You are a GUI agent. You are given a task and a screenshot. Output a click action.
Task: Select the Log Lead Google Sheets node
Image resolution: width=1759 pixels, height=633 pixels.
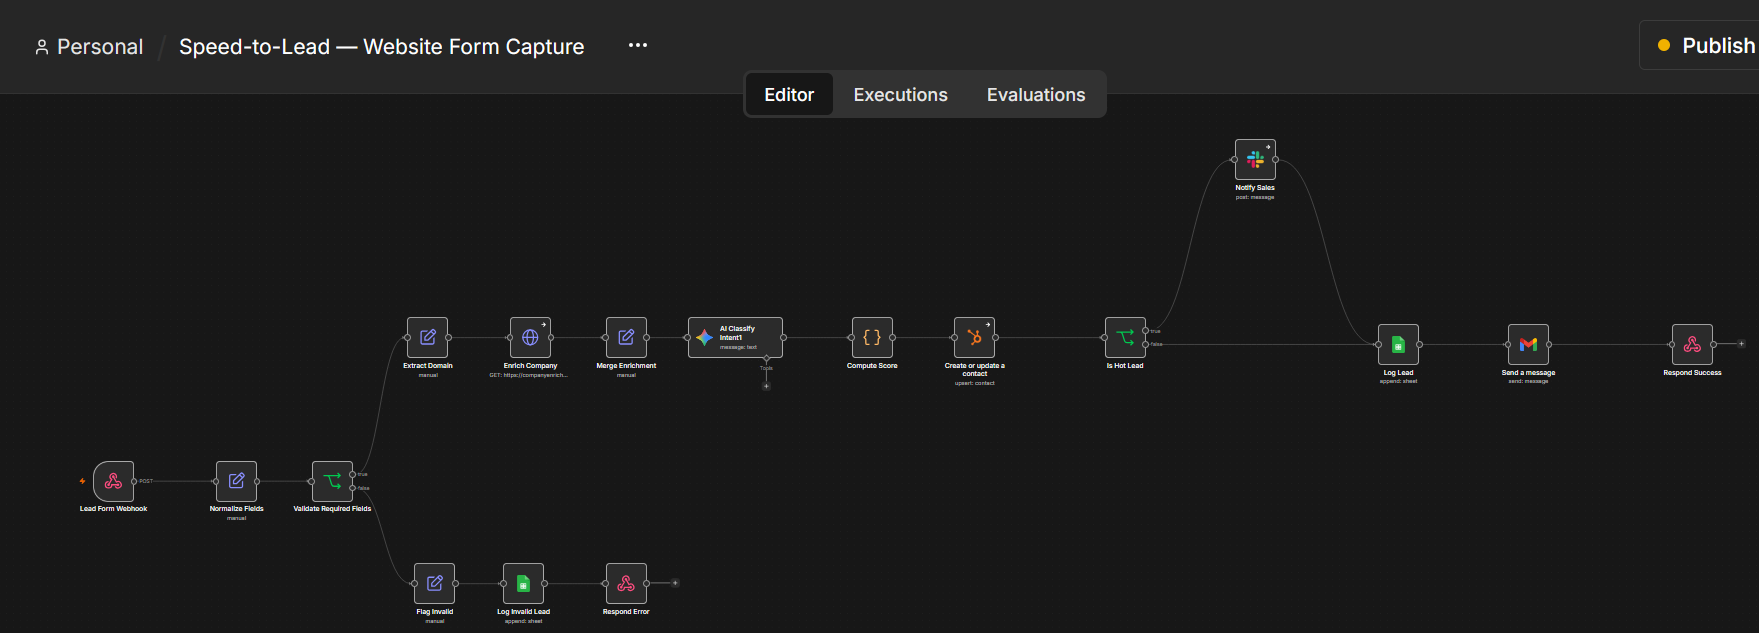point(1398,345)
